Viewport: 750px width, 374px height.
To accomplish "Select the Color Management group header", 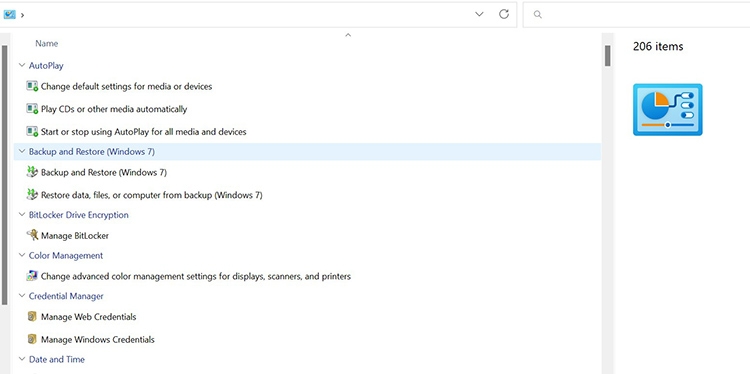I will pyautogui.click(x=66, y=255).
